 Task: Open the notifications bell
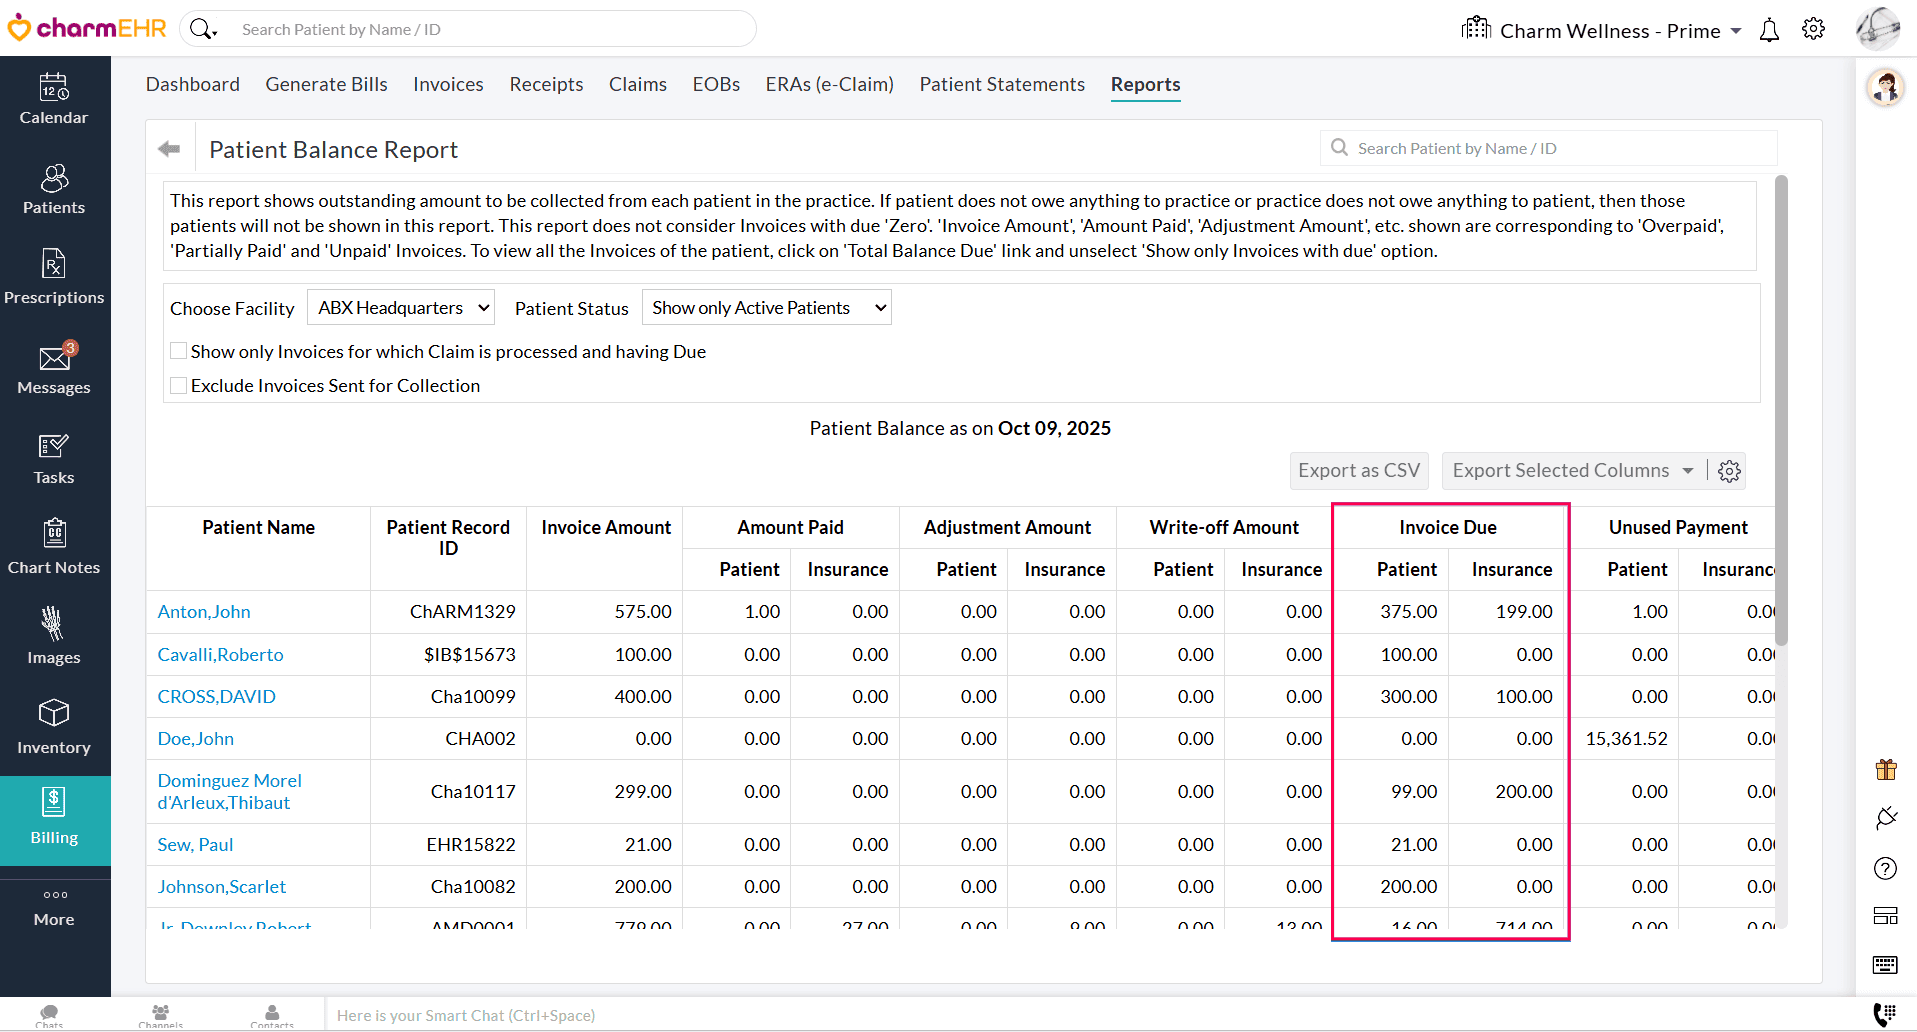[x=1769, y=29]
